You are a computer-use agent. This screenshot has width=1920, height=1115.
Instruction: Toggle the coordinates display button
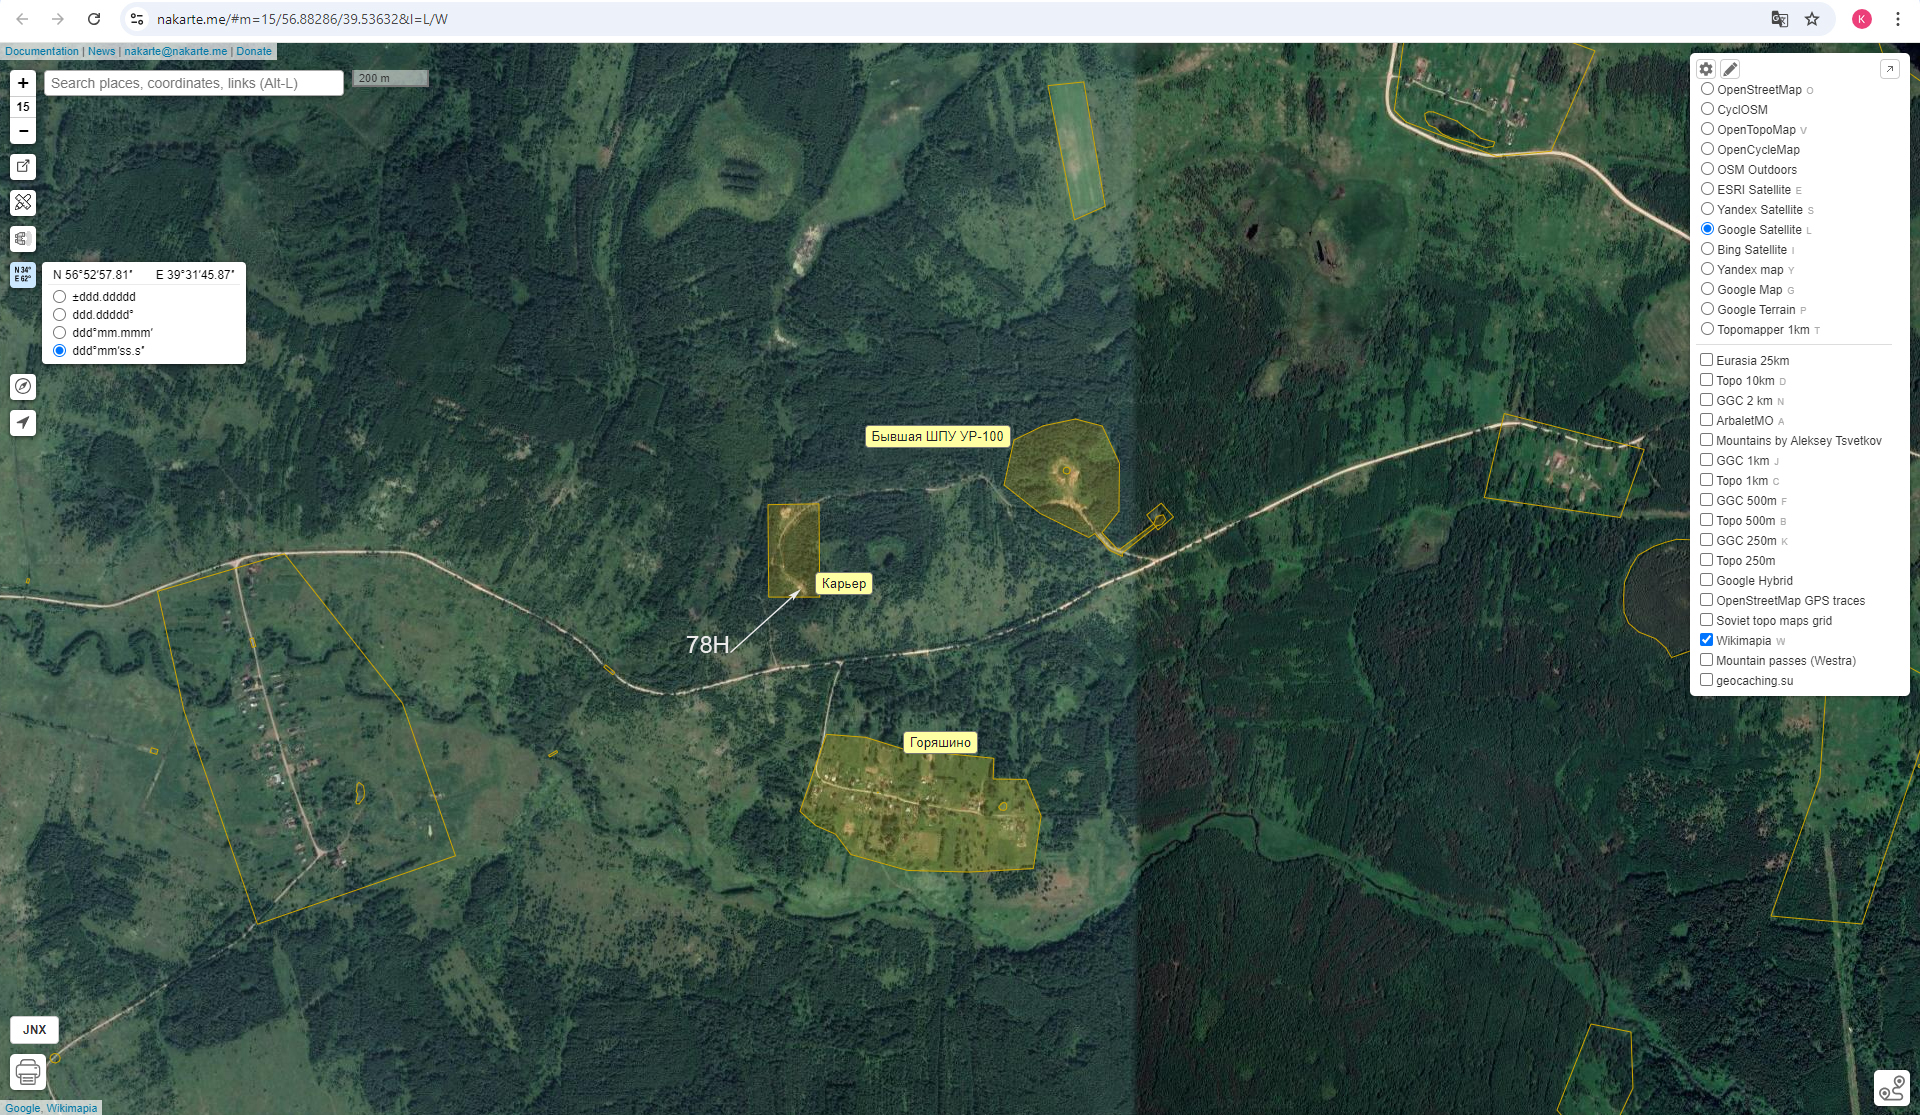coord(23,274)
